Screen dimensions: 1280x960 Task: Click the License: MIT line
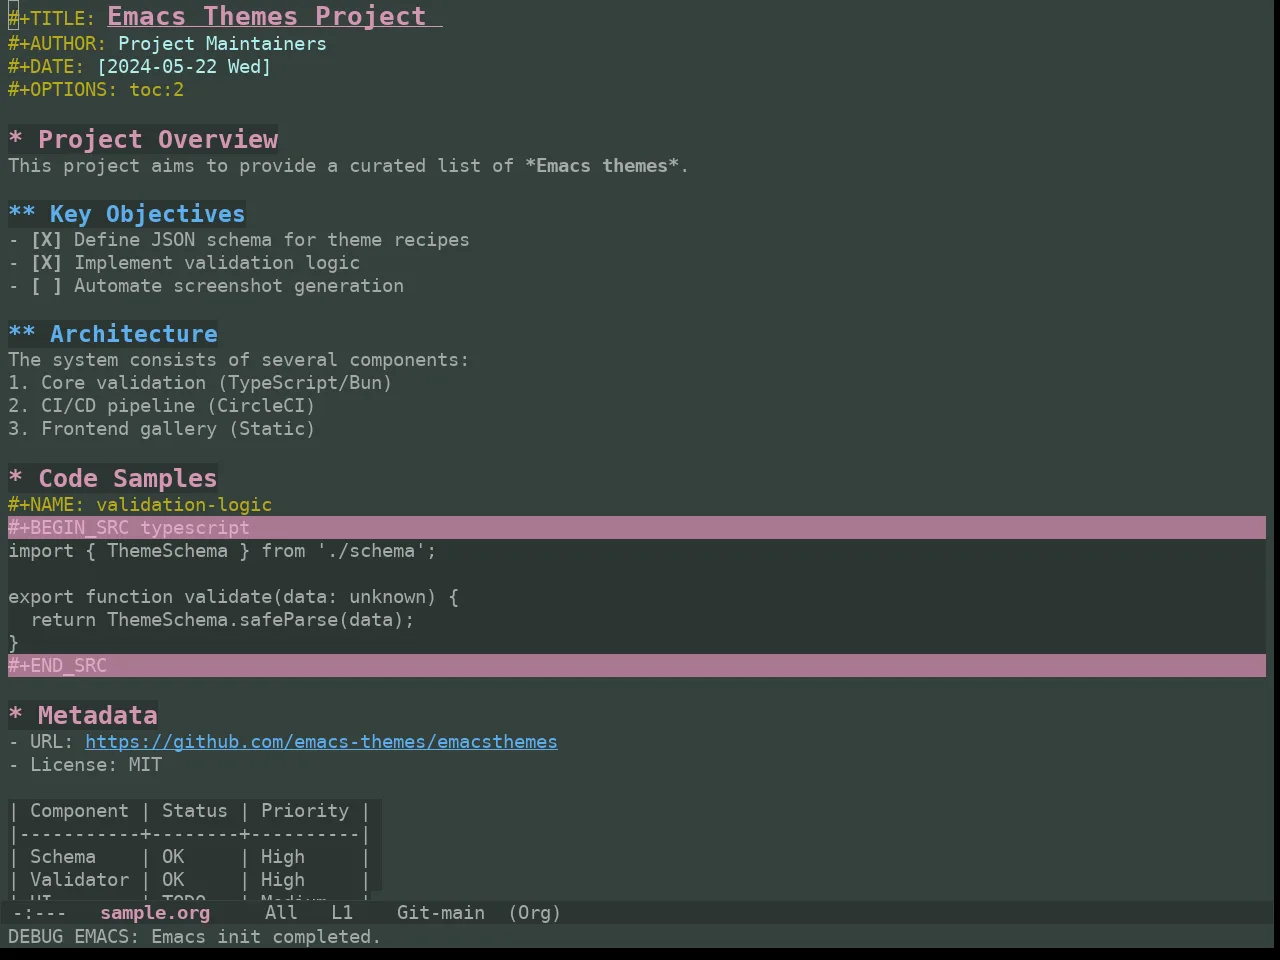click(x=85, y=765)
